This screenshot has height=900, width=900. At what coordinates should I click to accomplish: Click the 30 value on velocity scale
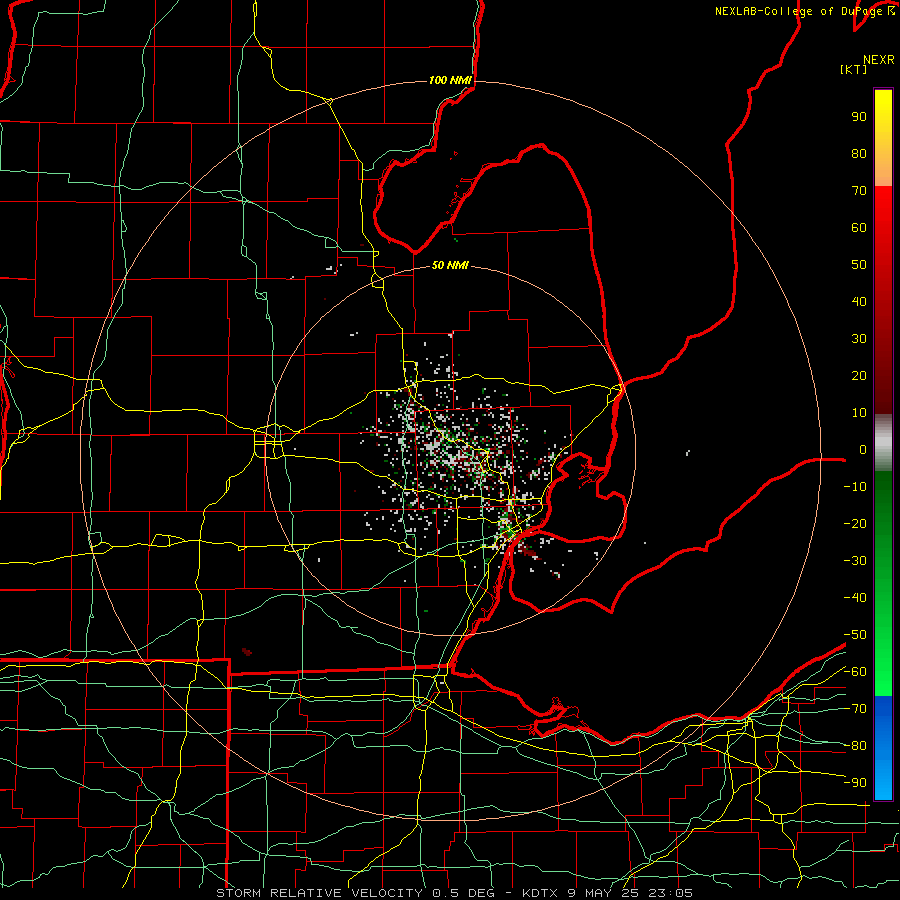tap(859, 339)
